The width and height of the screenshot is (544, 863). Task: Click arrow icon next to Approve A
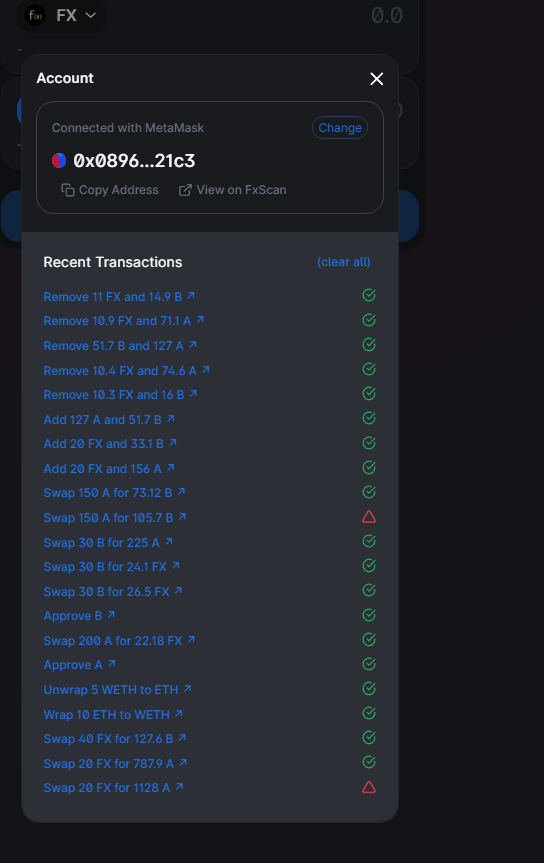pos(112,664)
